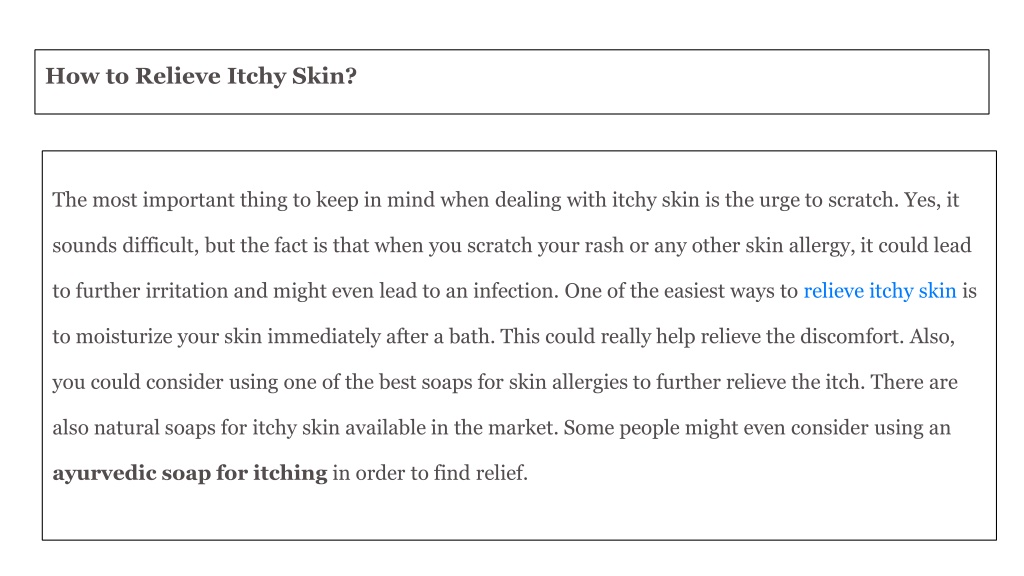This screenshot has width=1024, height=576.
Task: Click the phrase 'immediately after a bath'
Action: pos(380,337)
